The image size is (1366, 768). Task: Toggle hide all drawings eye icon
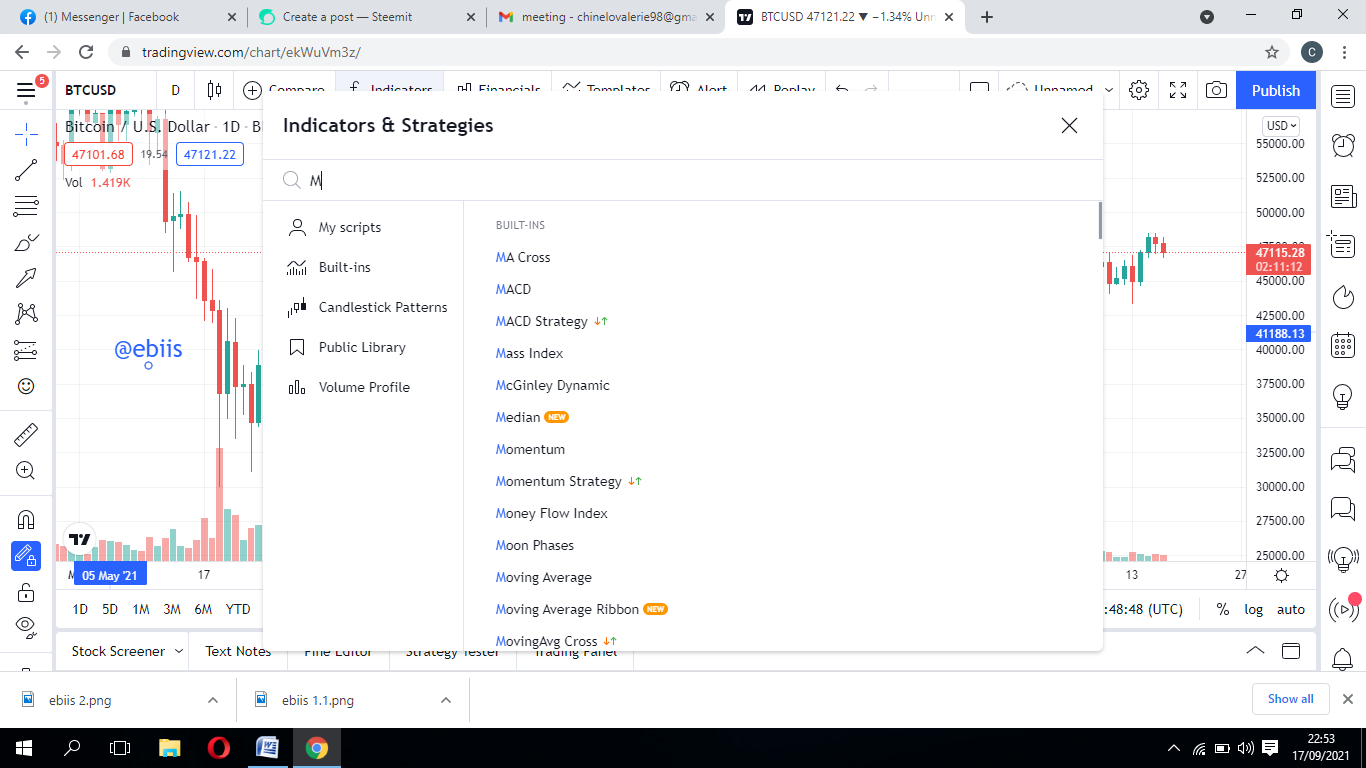(26, 627)
